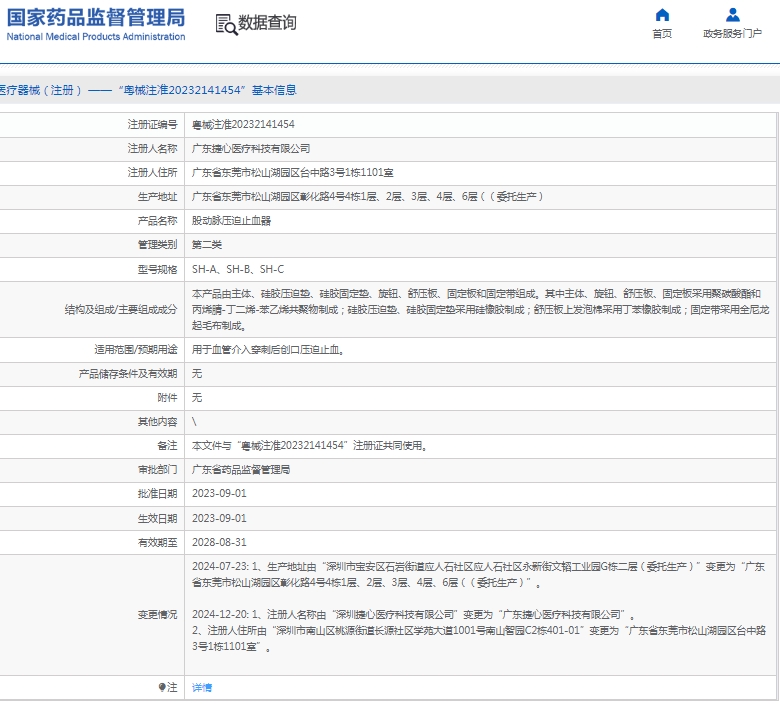Click the 附件 row label
This screenshot has width=780, height=706.
point(167,398)
